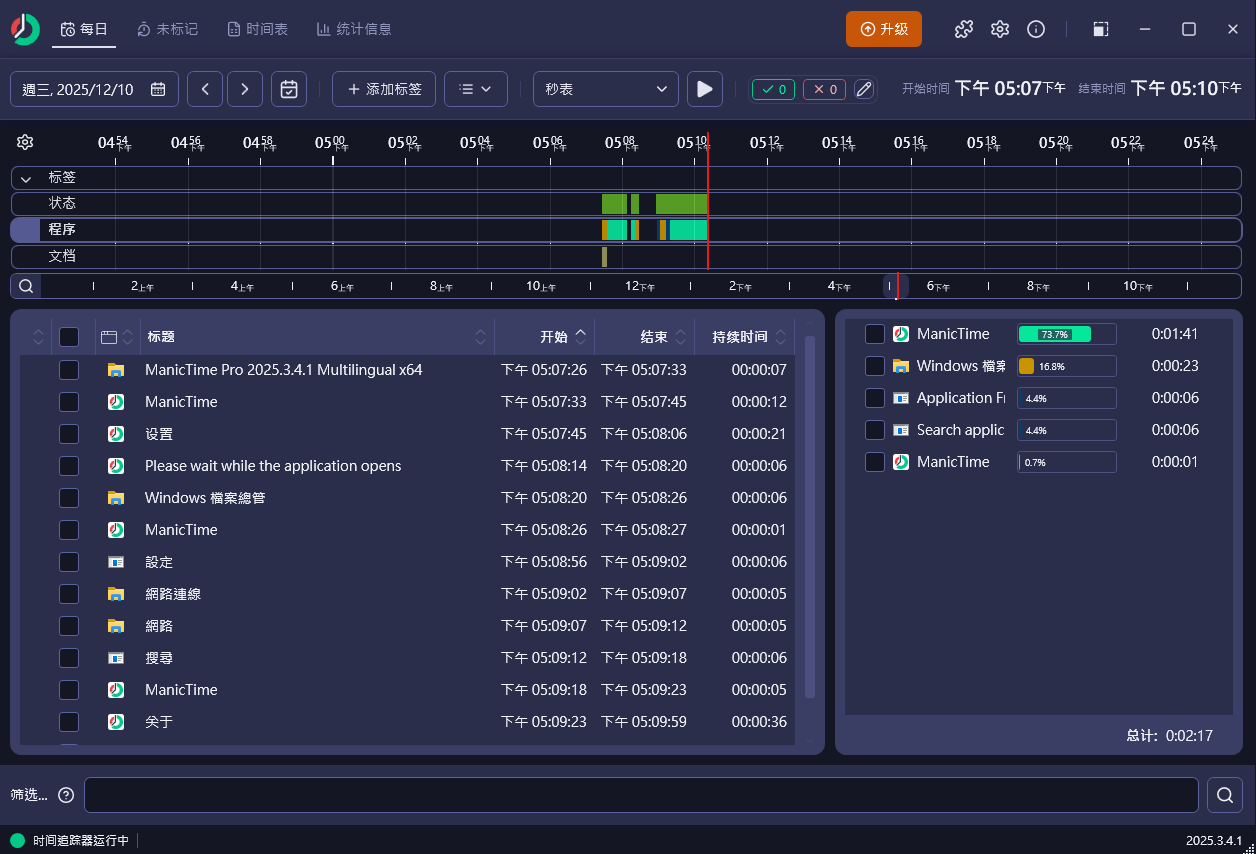Click the green tracker status indicator
Viewport: 1256px width, 854px height.
coord(17,841)
